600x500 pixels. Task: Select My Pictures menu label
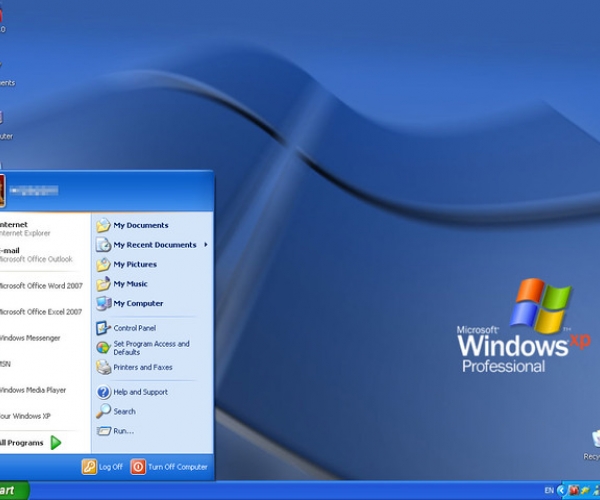135,264
